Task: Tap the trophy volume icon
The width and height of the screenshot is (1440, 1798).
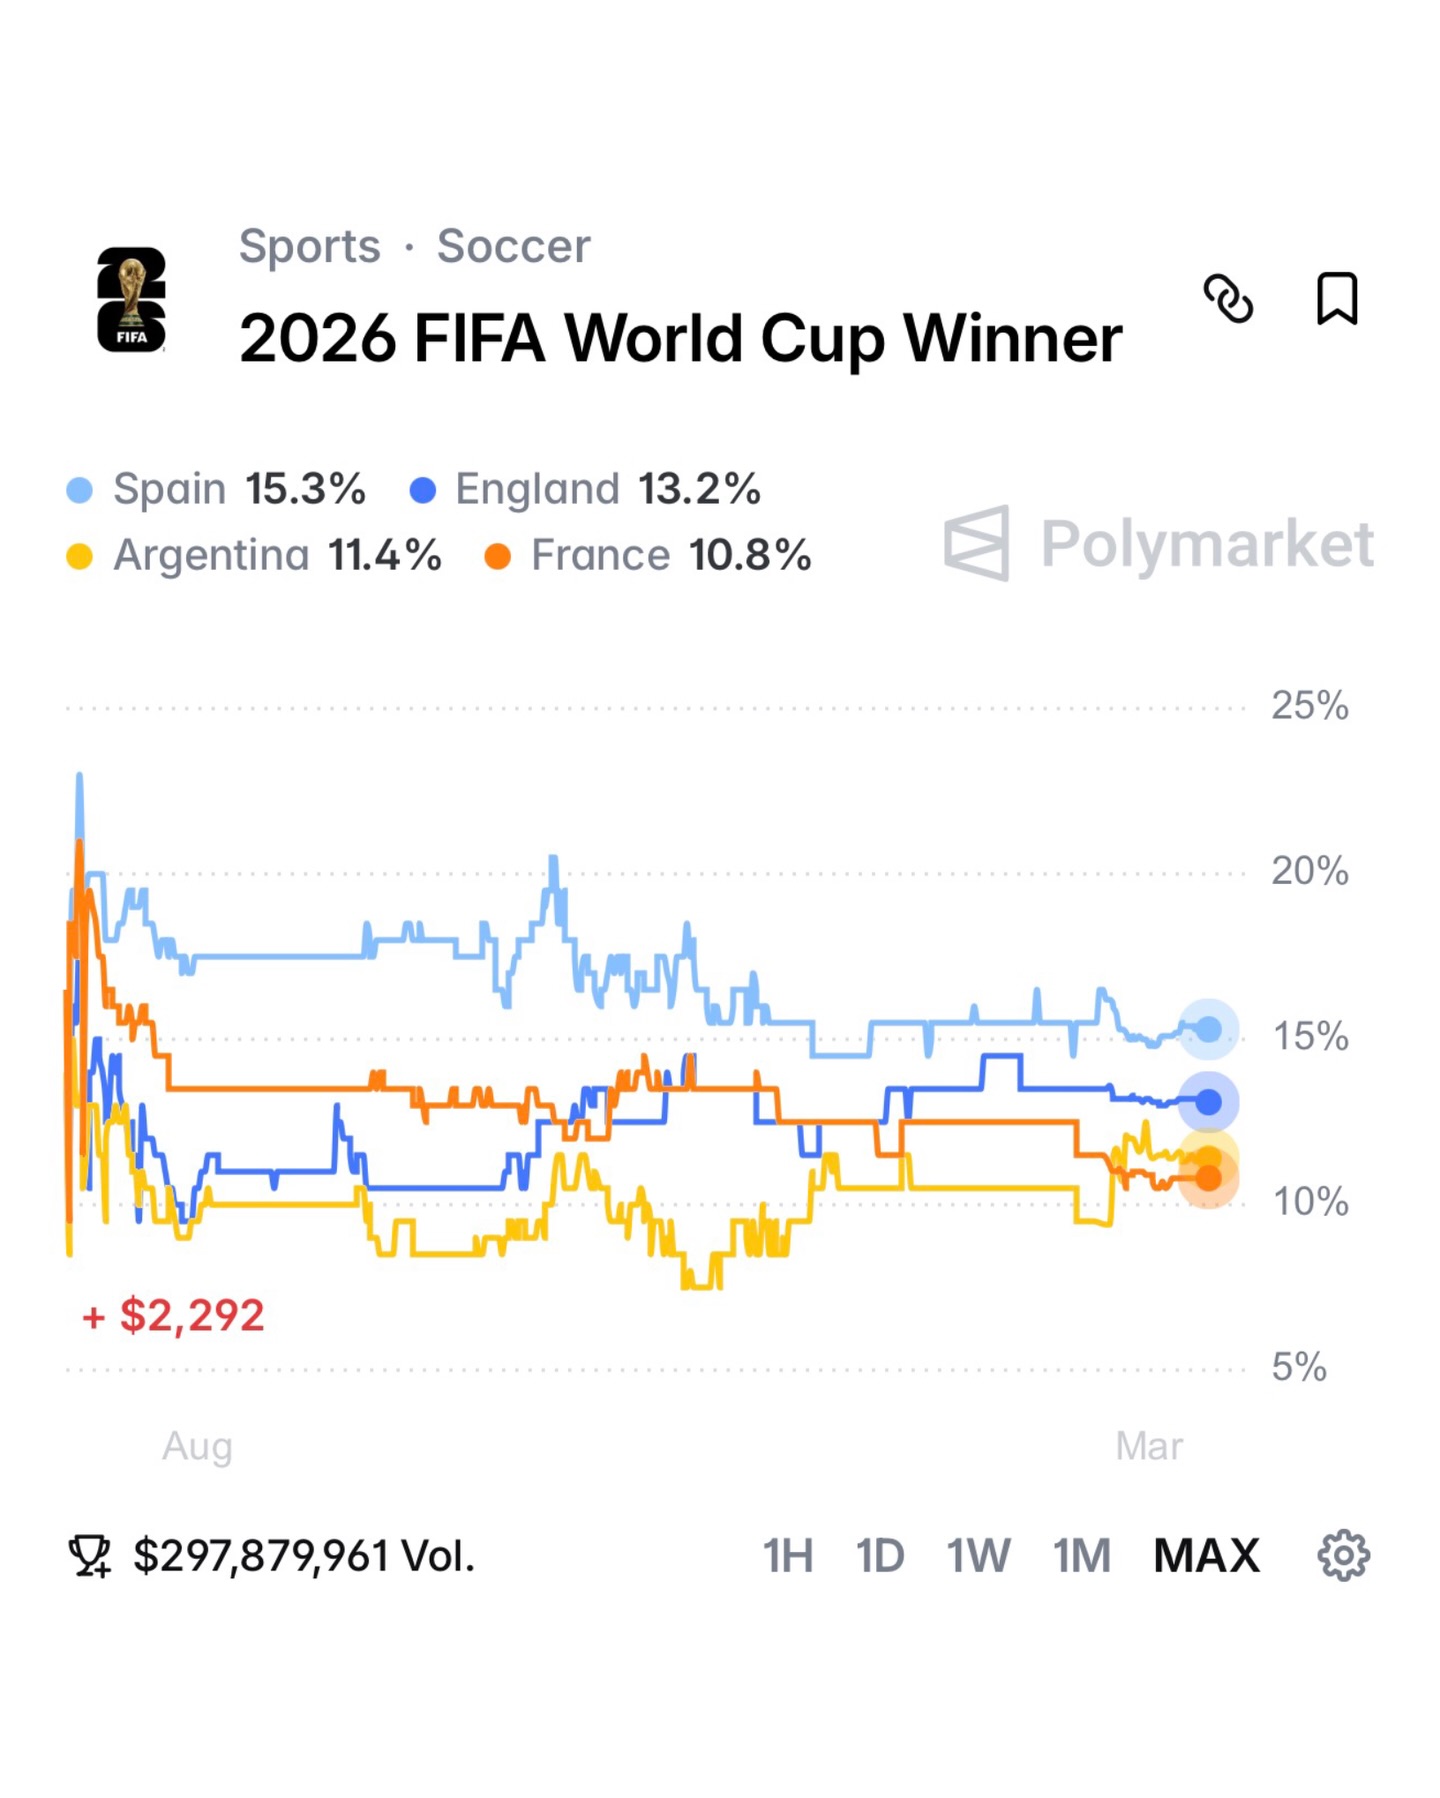Action: pyautogui.click(x=90, y=1556)
